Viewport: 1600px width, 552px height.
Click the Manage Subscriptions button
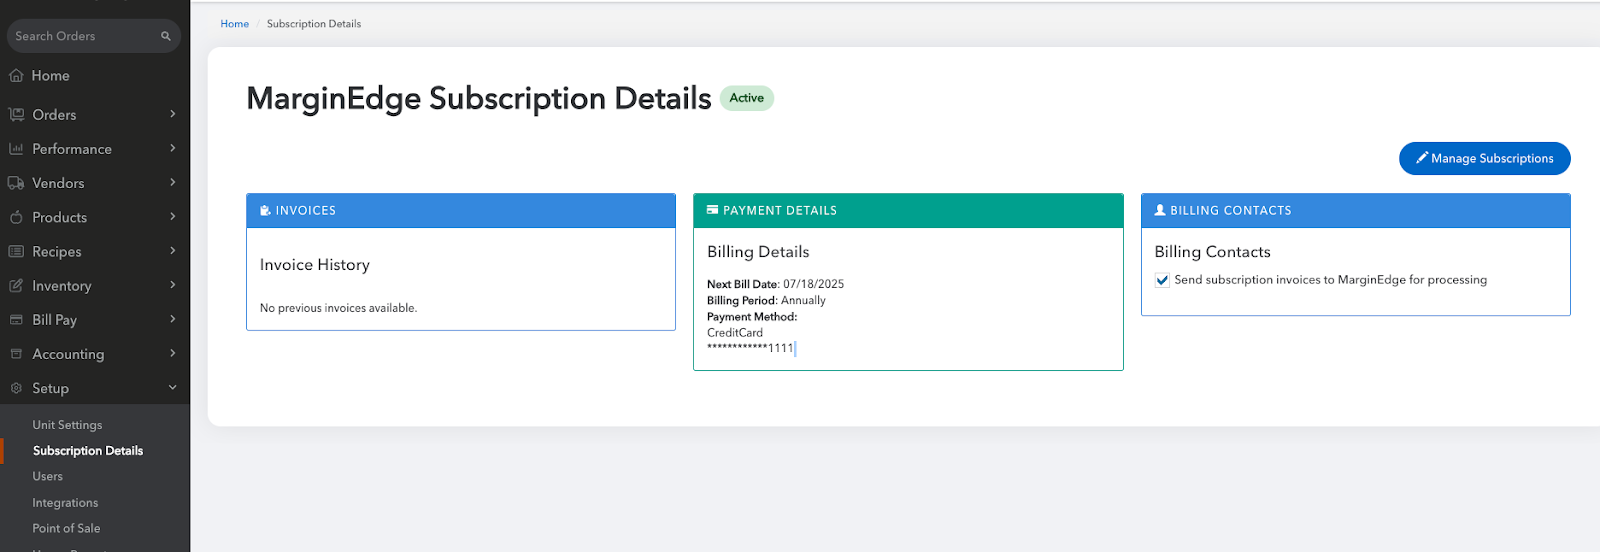[x=1484, y=158]
